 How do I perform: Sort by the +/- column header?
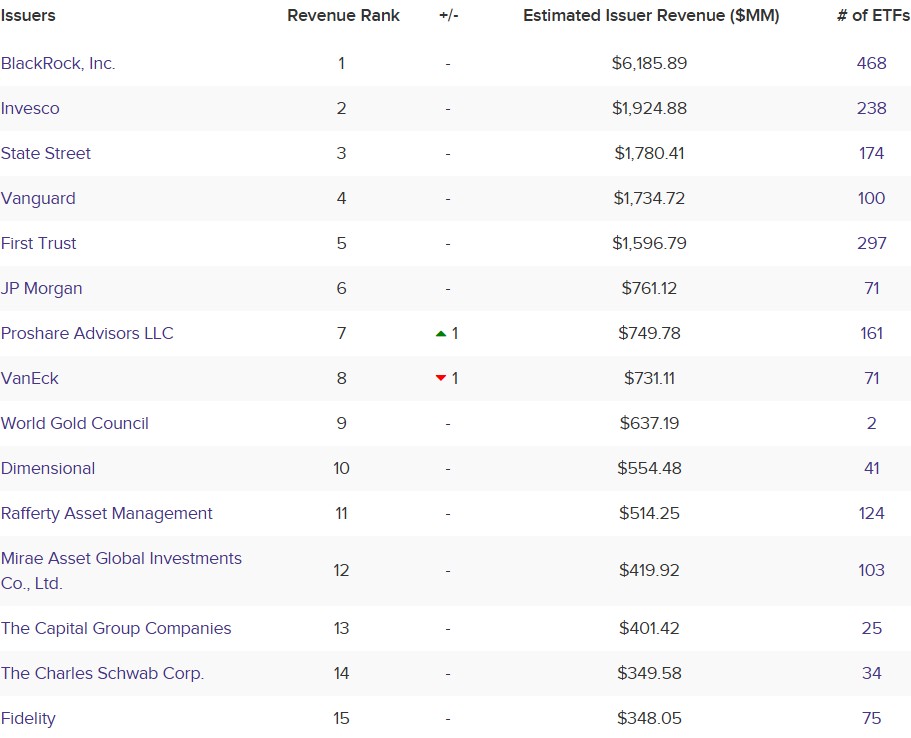(447, 15)
